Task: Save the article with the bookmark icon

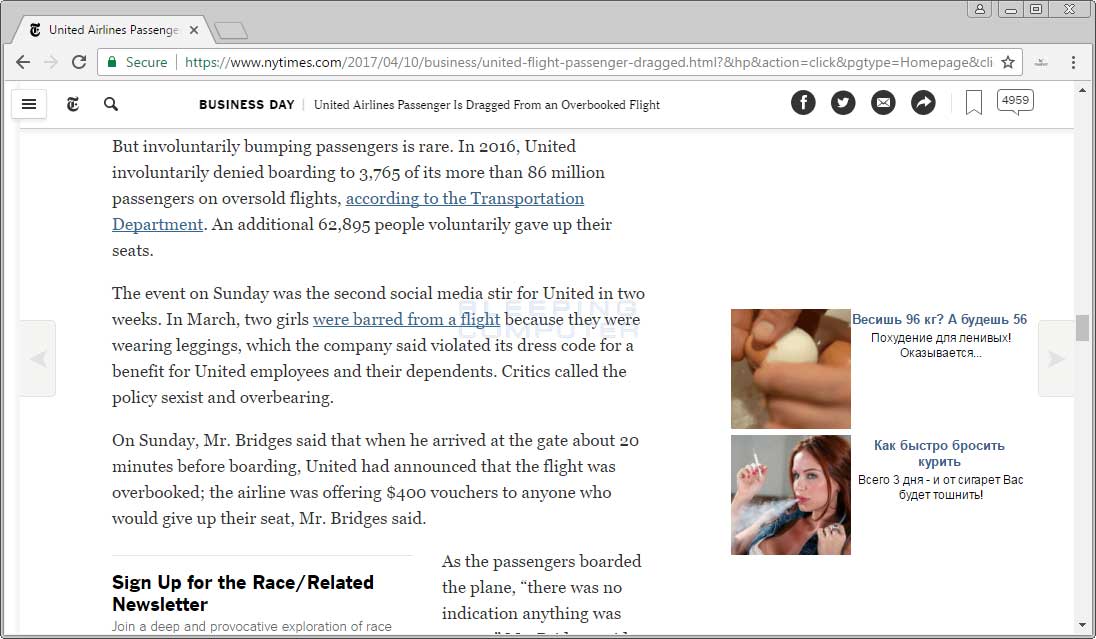Action: (974, 103)
